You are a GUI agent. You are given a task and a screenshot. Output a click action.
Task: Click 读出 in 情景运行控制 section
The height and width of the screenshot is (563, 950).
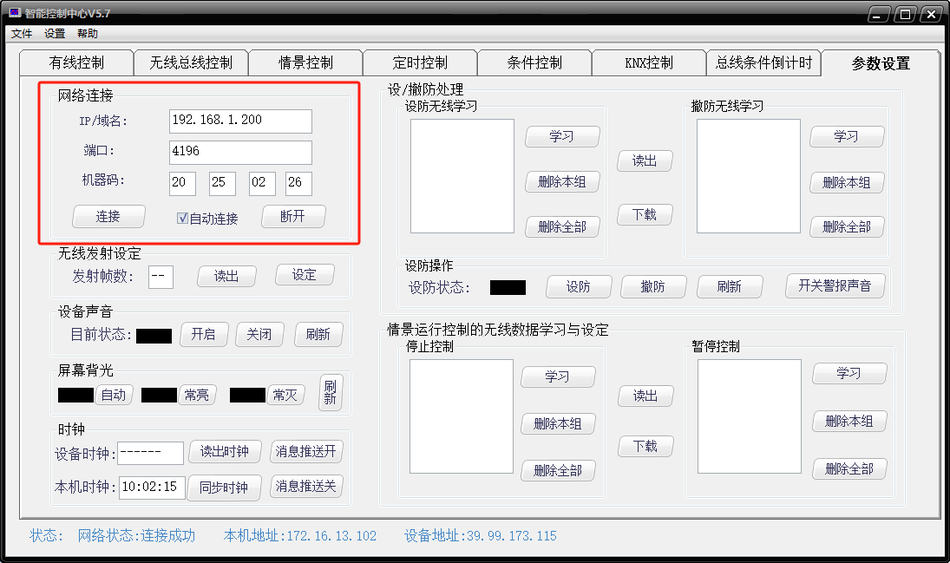click(645, 396)
